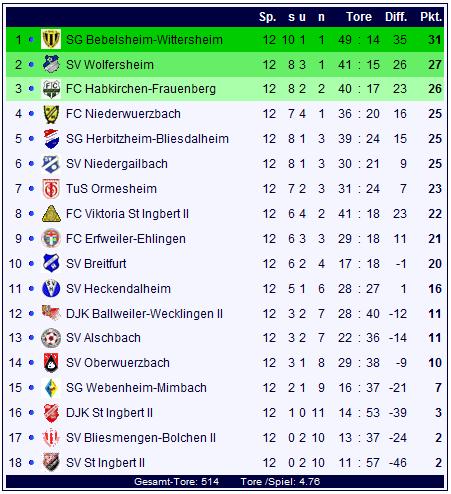The width and height of the screenshot is (451, 494).
Task: Open the SG Herbitzheim-Bliesdalheim team name
Action: pyautogui.click(x=147, y=139)
